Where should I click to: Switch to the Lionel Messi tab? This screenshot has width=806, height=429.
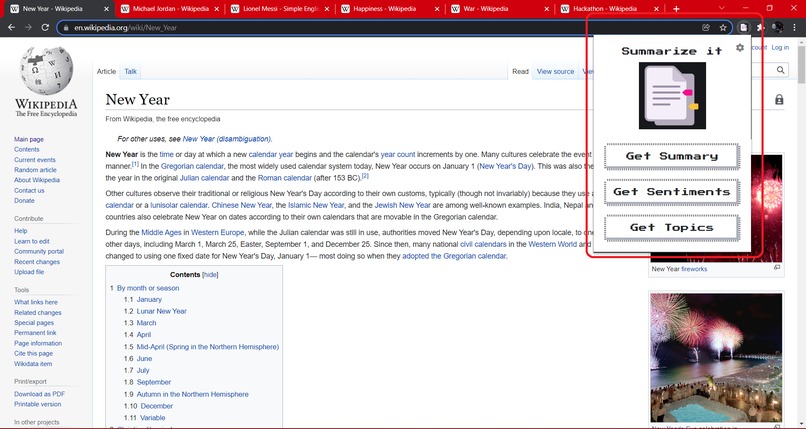(280, 9)
